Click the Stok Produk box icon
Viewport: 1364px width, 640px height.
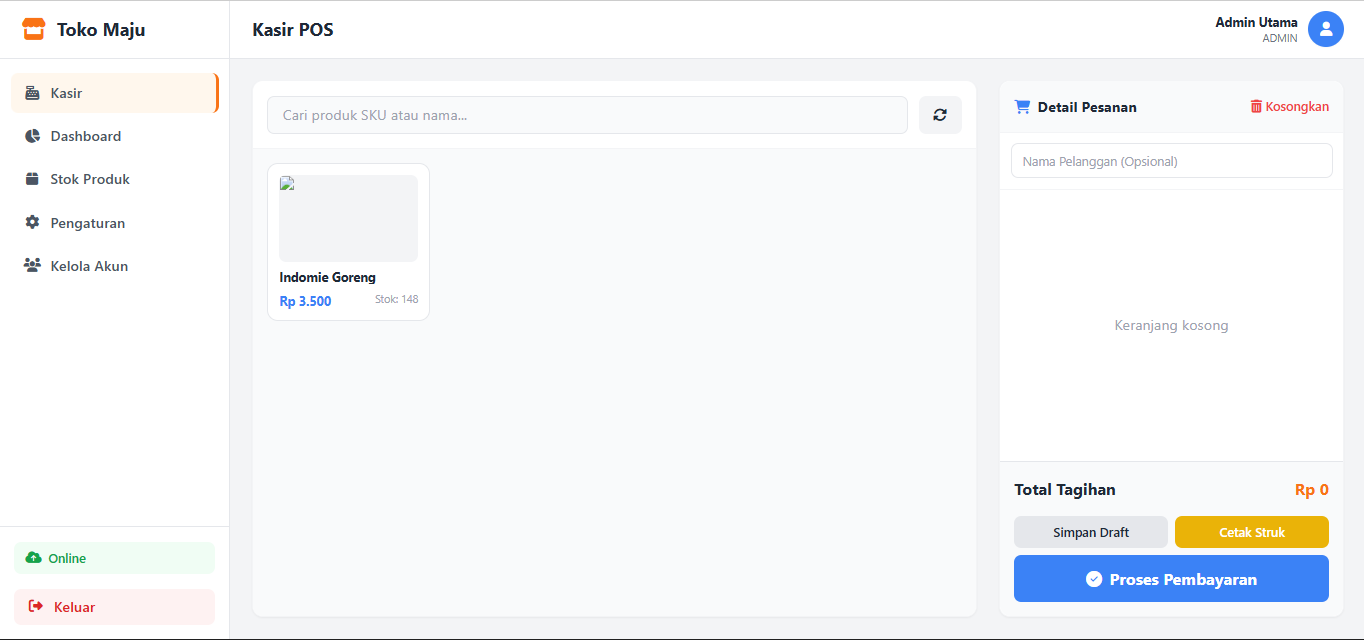(x=32, y=179)
